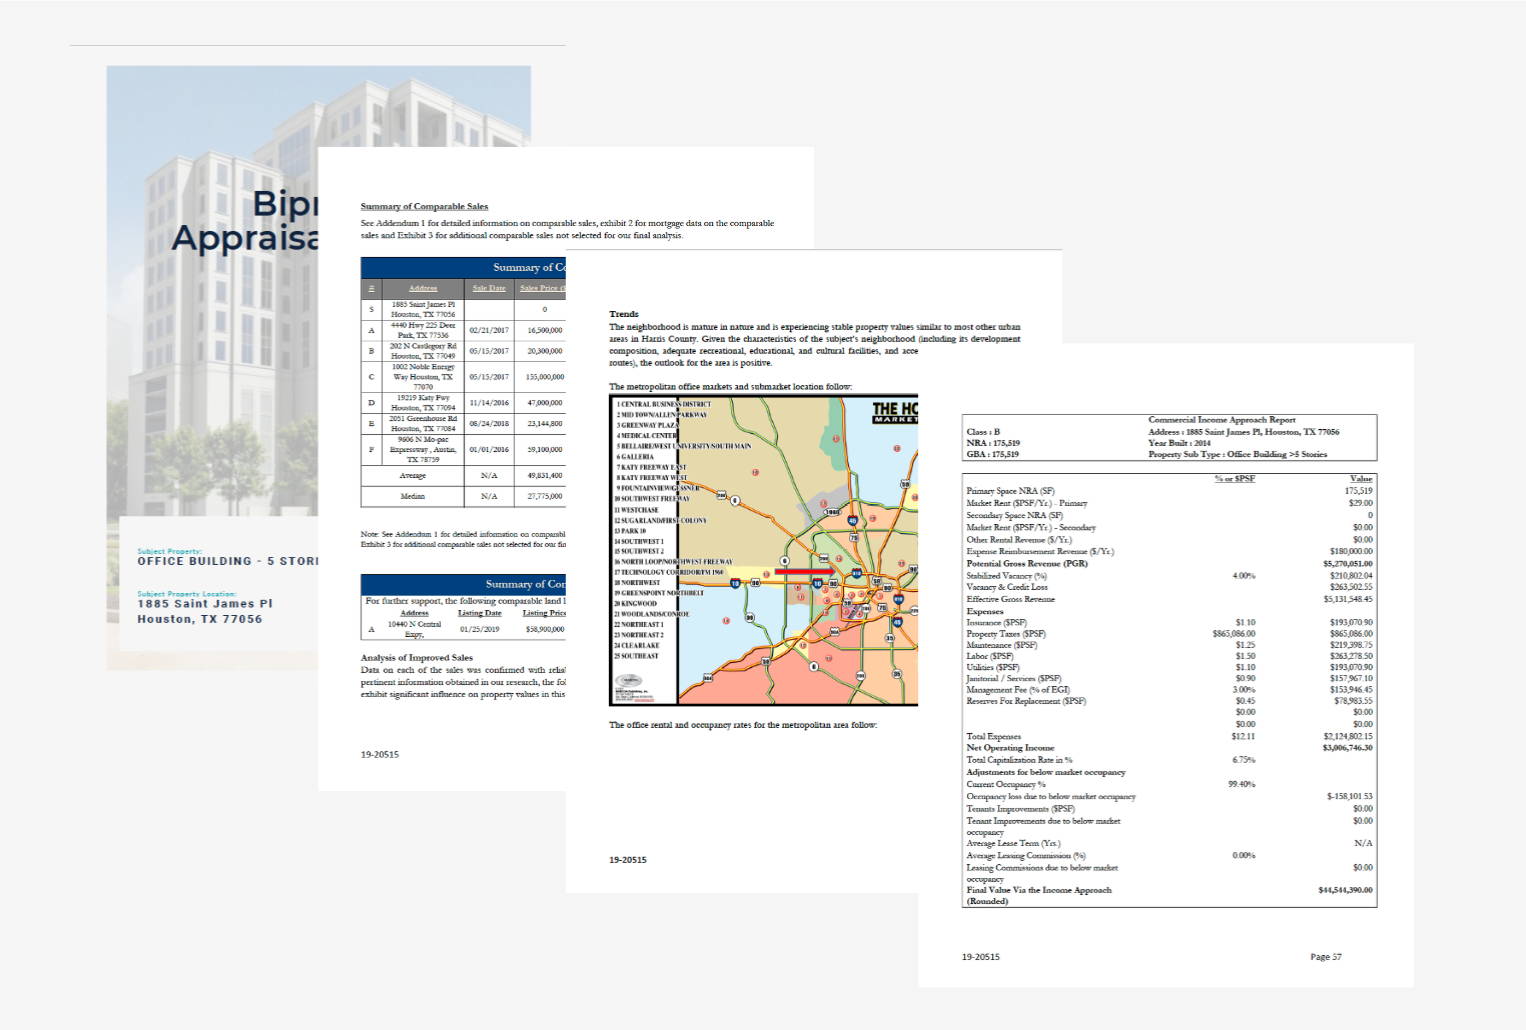Click market rent value '$29.00'

[x=1360, y=503]
